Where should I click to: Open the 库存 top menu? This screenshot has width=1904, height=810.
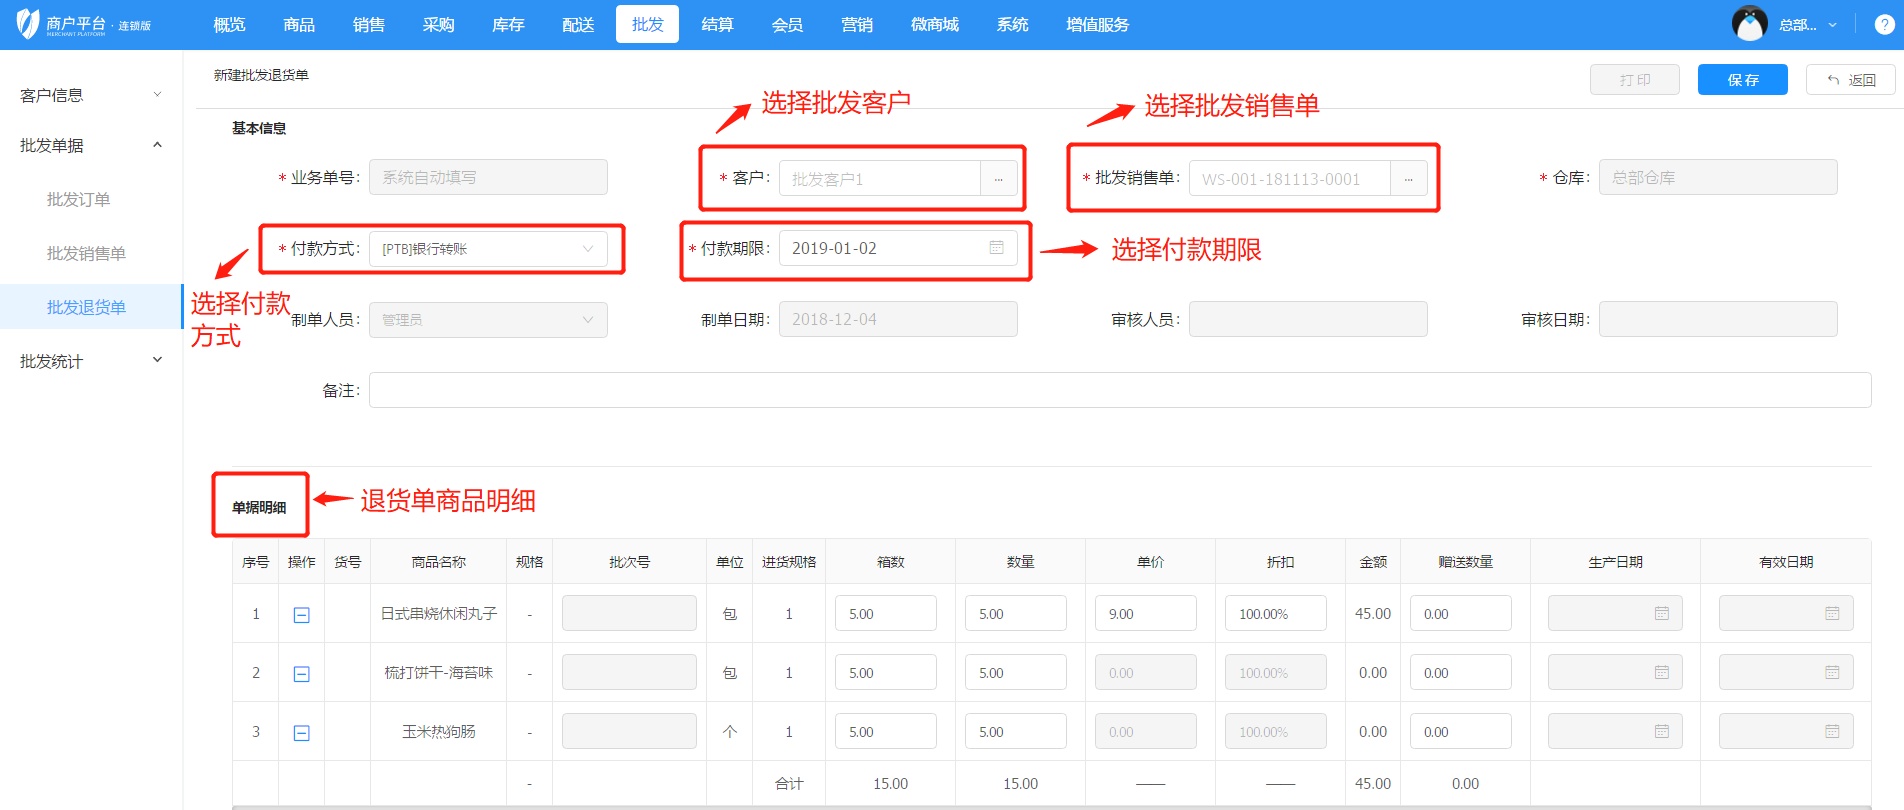point(508,25)
